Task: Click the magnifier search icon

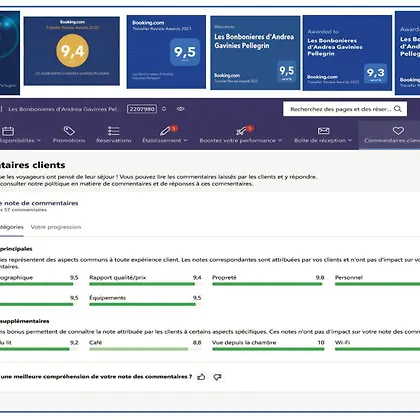Action: 398,109
